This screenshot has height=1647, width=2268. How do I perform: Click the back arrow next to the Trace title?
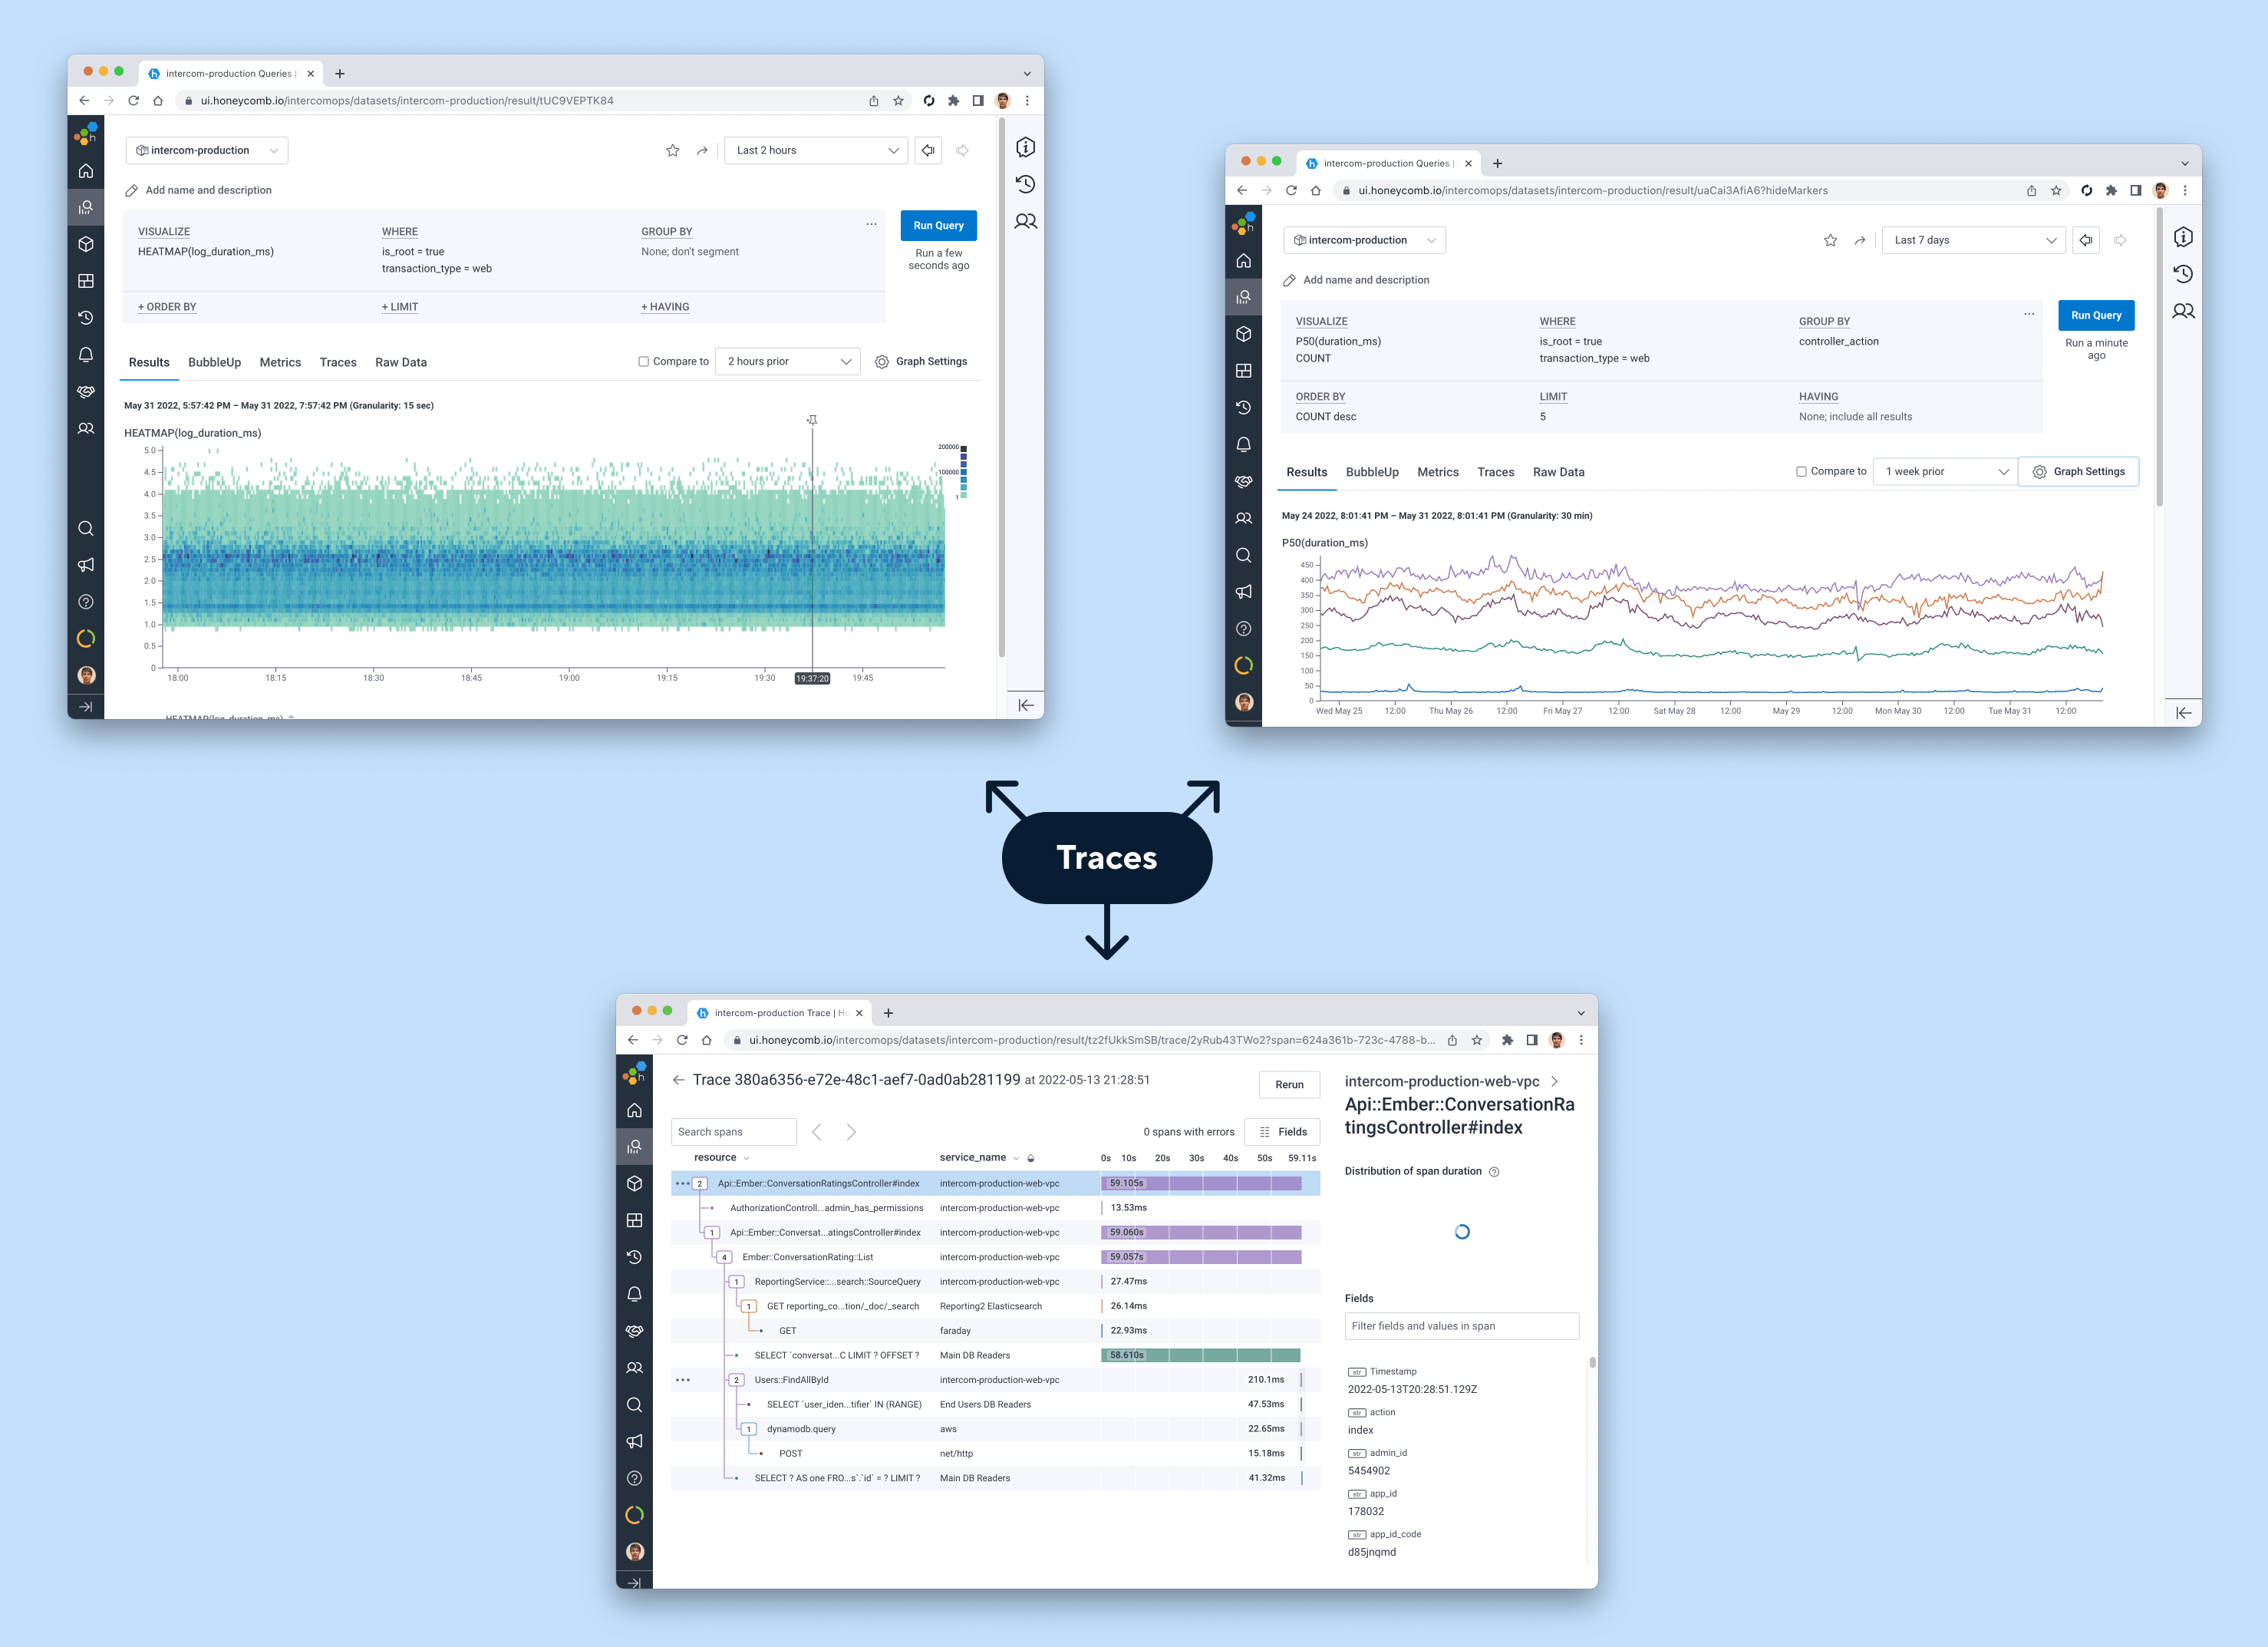coord(679,1080)
